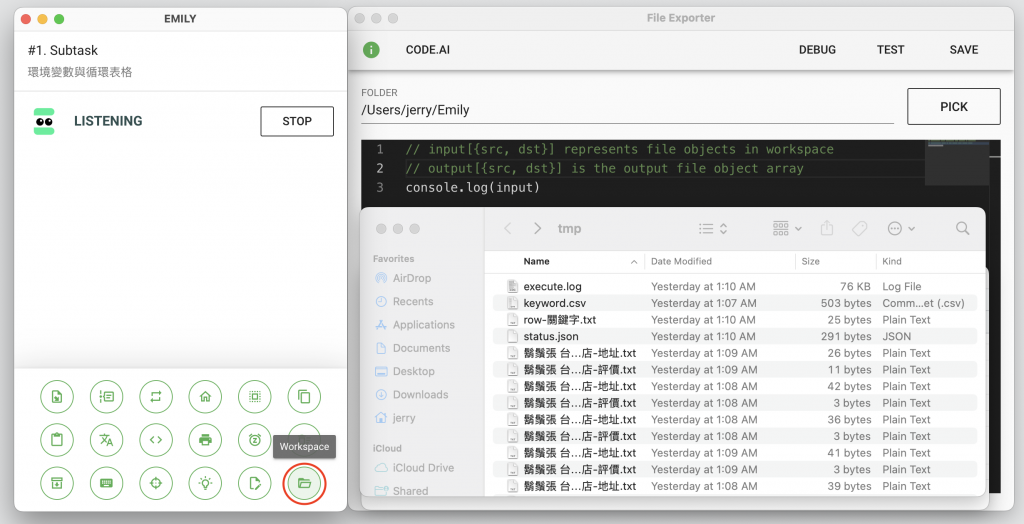Go to the home icon in Emily

click(205, 397)
